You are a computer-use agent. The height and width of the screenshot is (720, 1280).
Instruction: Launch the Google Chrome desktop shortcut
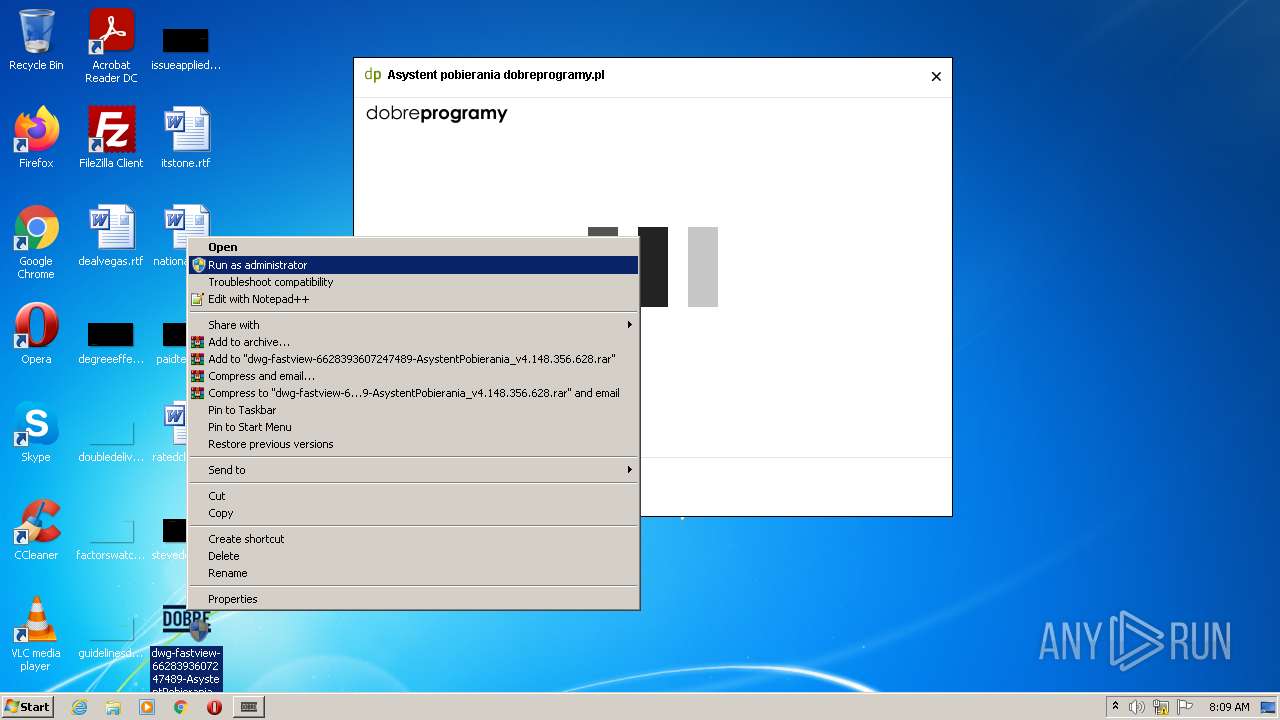click(x=36, y=243)
